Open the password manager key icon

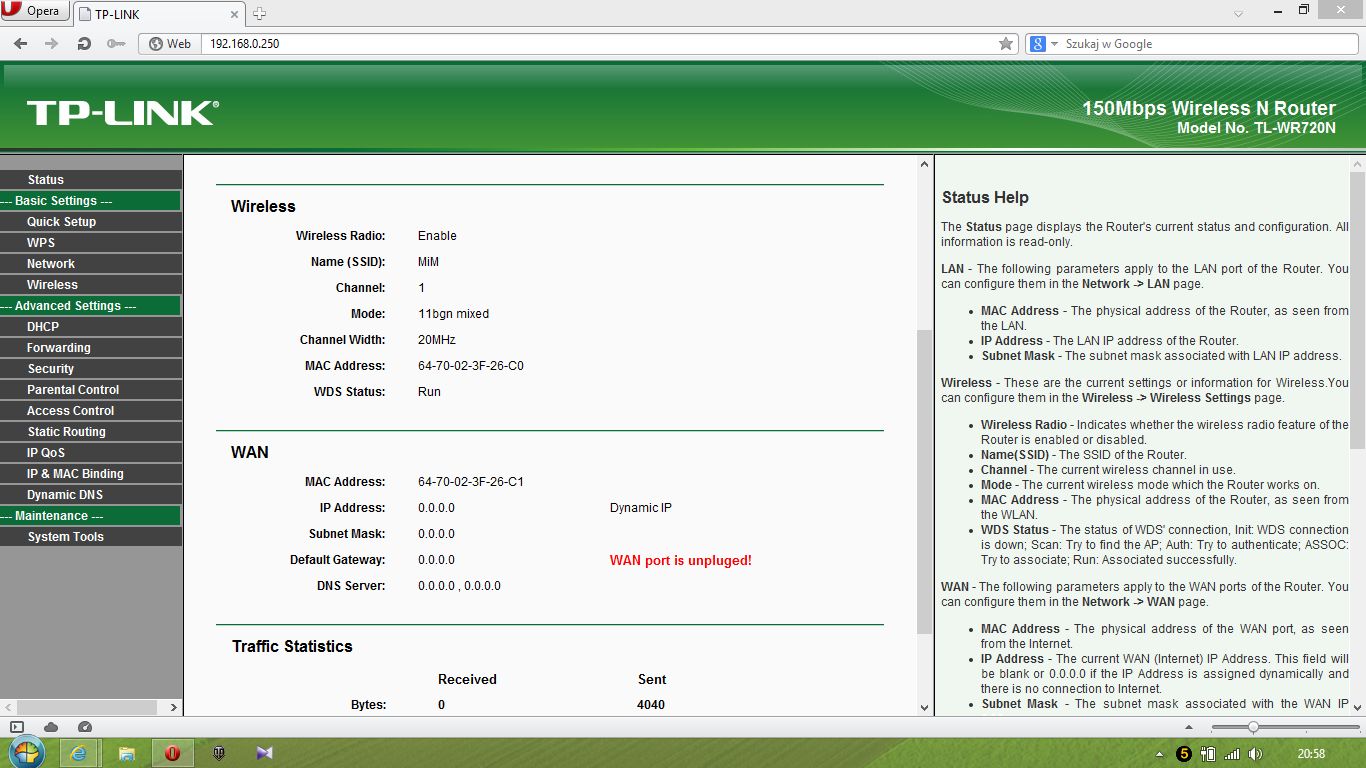(x=116, y=44)
